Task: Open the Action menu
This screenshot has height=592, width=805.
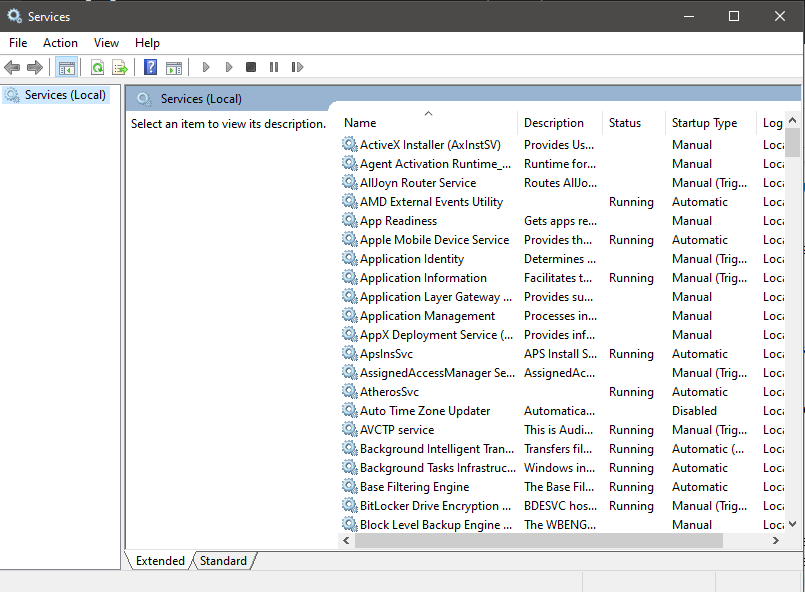Action: point(61,43)
